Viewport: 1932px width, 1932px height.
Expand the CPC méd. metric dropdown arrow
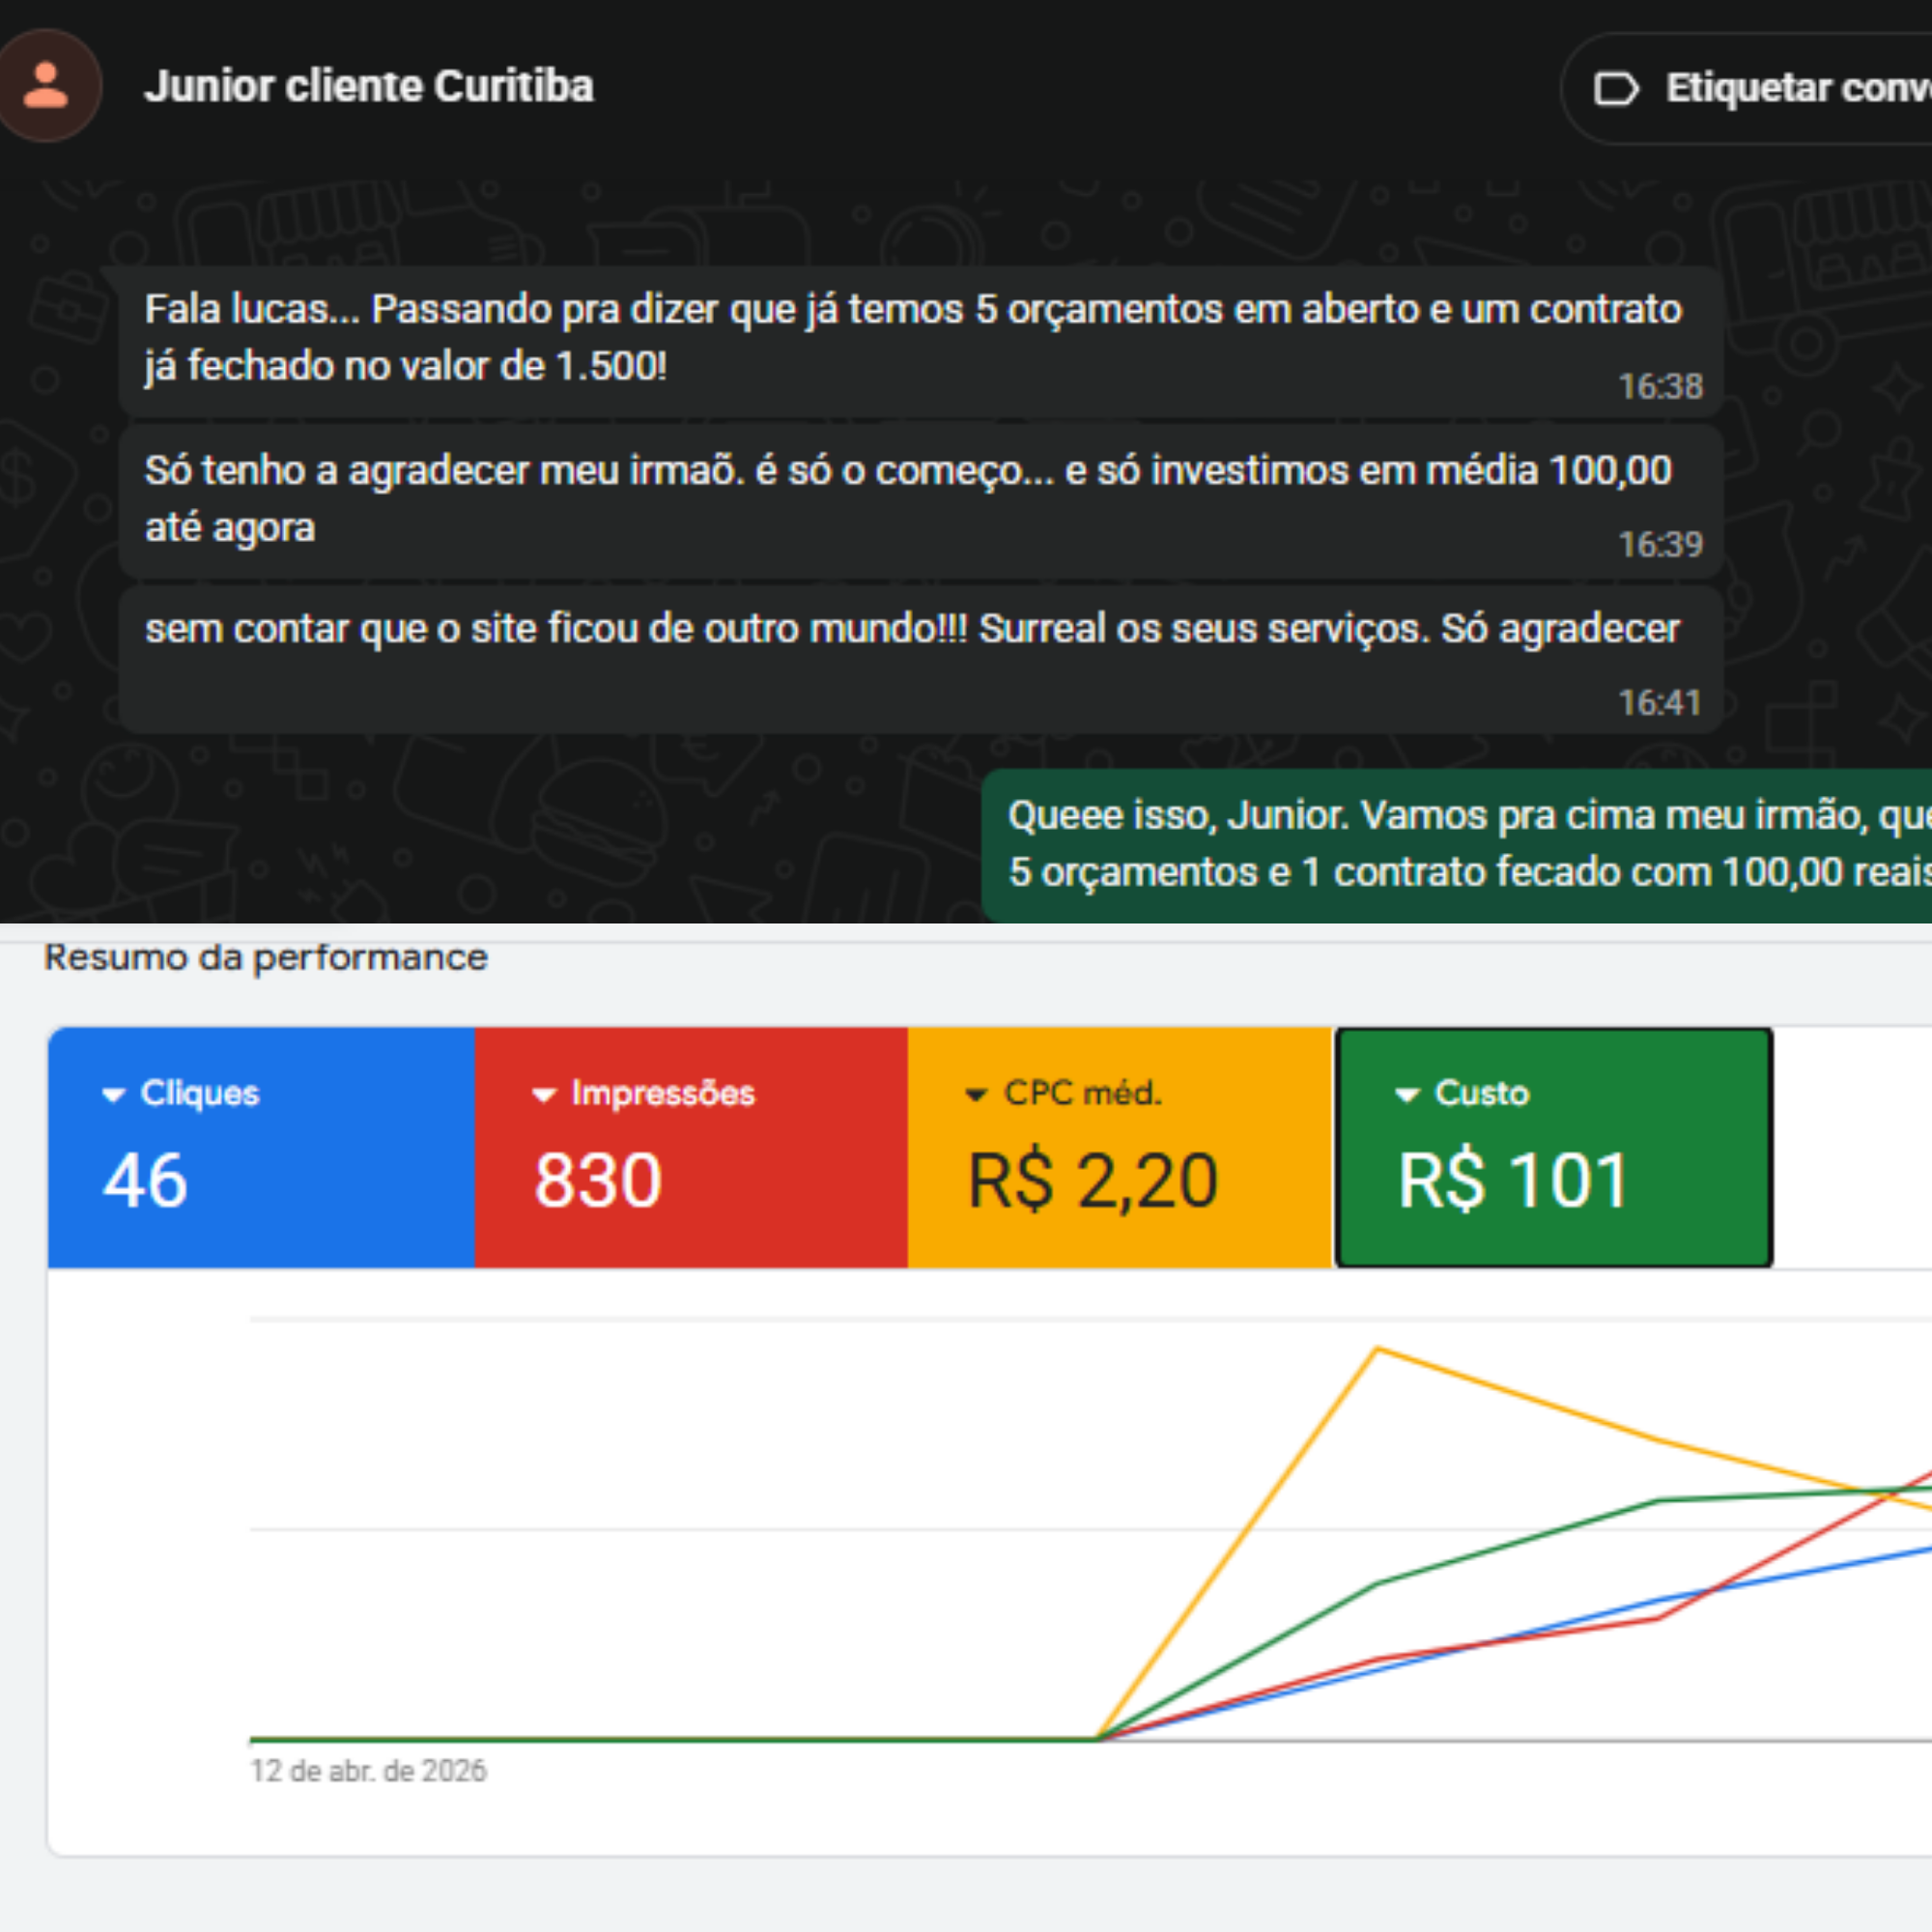pos(976,1095)
